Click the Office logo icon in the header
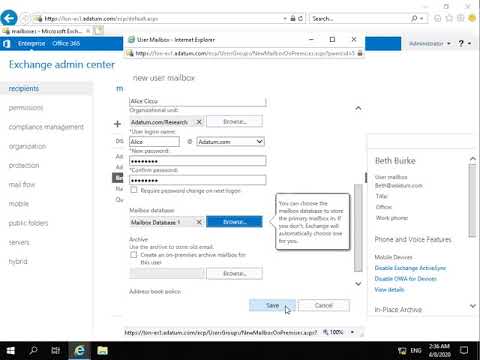The image size is (480, 360). 6,44
